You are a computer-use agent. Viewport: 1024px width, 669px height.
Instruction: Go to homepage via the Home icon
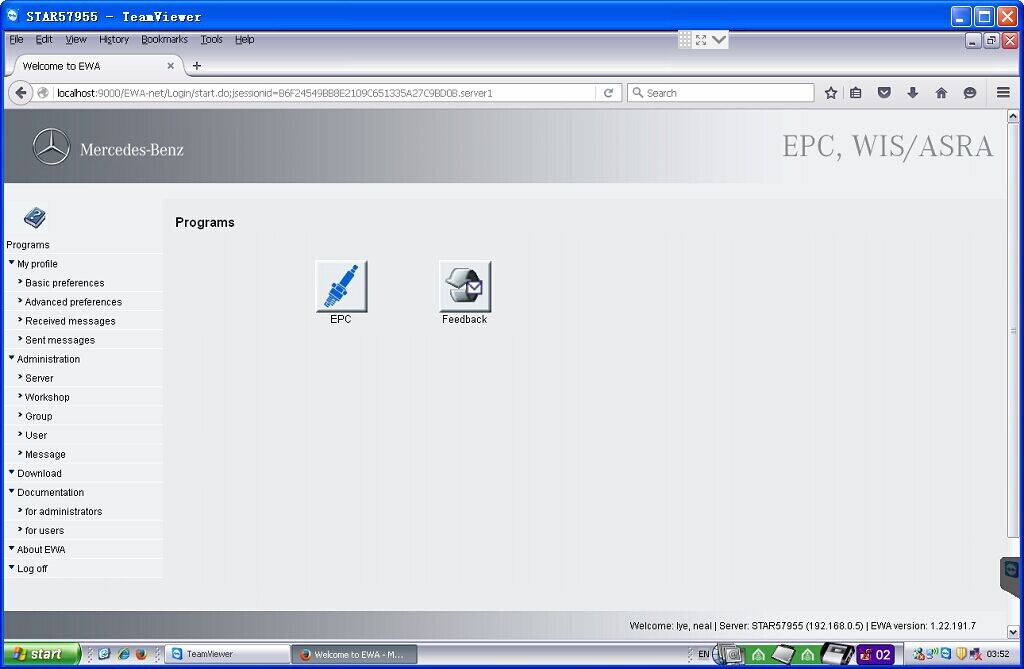pyautogui.click(x=940, y=92)
